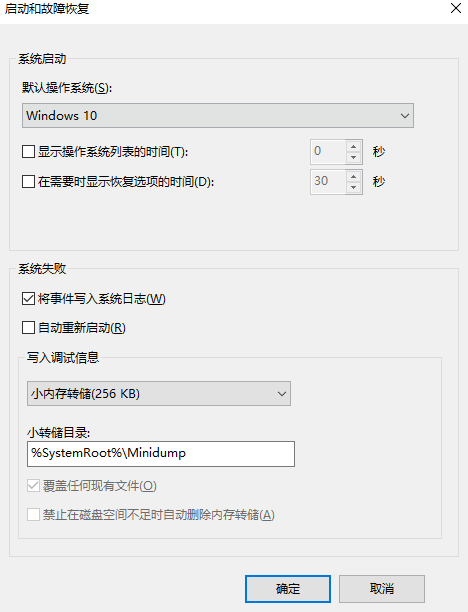Click the 小转储目录 Minidump path field
This screenshot has width=468, height=612.
point(161,454)
